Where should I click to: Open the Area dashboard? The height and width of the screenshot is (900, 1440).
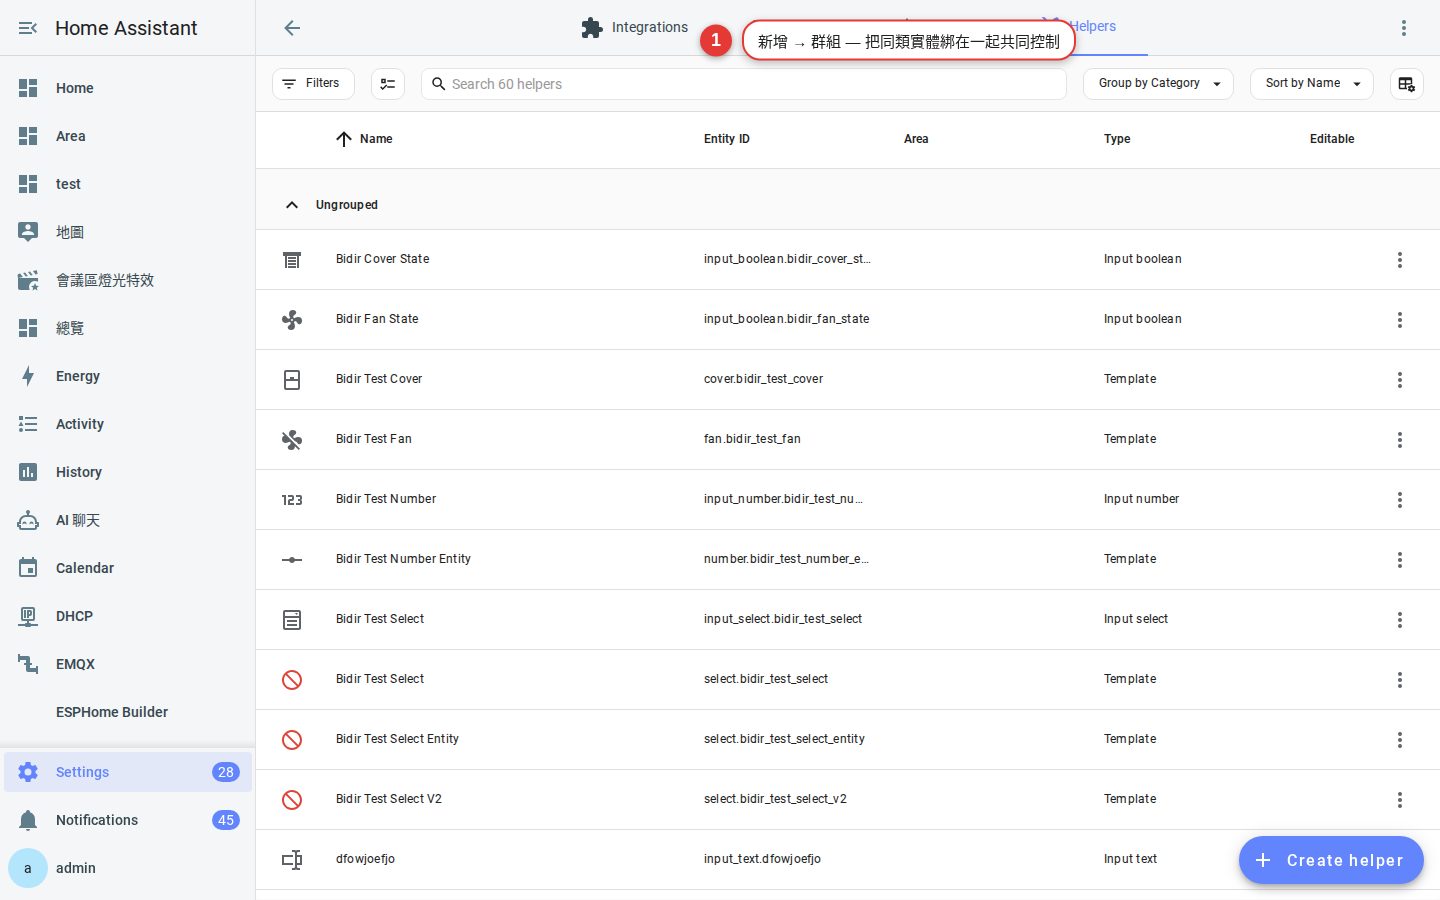tap(128, 136)
